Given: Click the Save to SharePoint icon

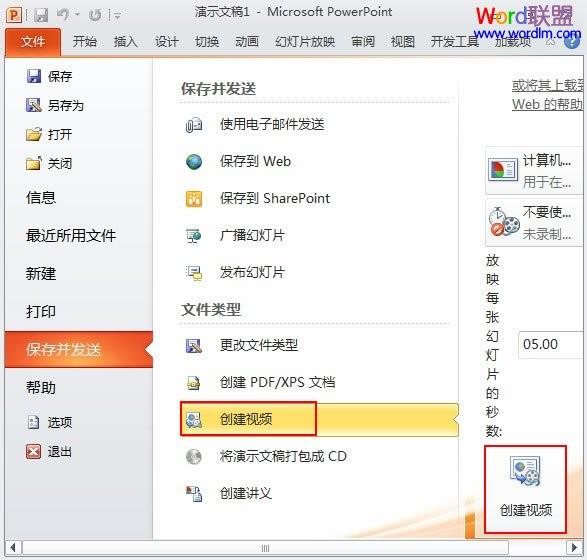Looking at the screenshot, I should (x=194, y=199).
